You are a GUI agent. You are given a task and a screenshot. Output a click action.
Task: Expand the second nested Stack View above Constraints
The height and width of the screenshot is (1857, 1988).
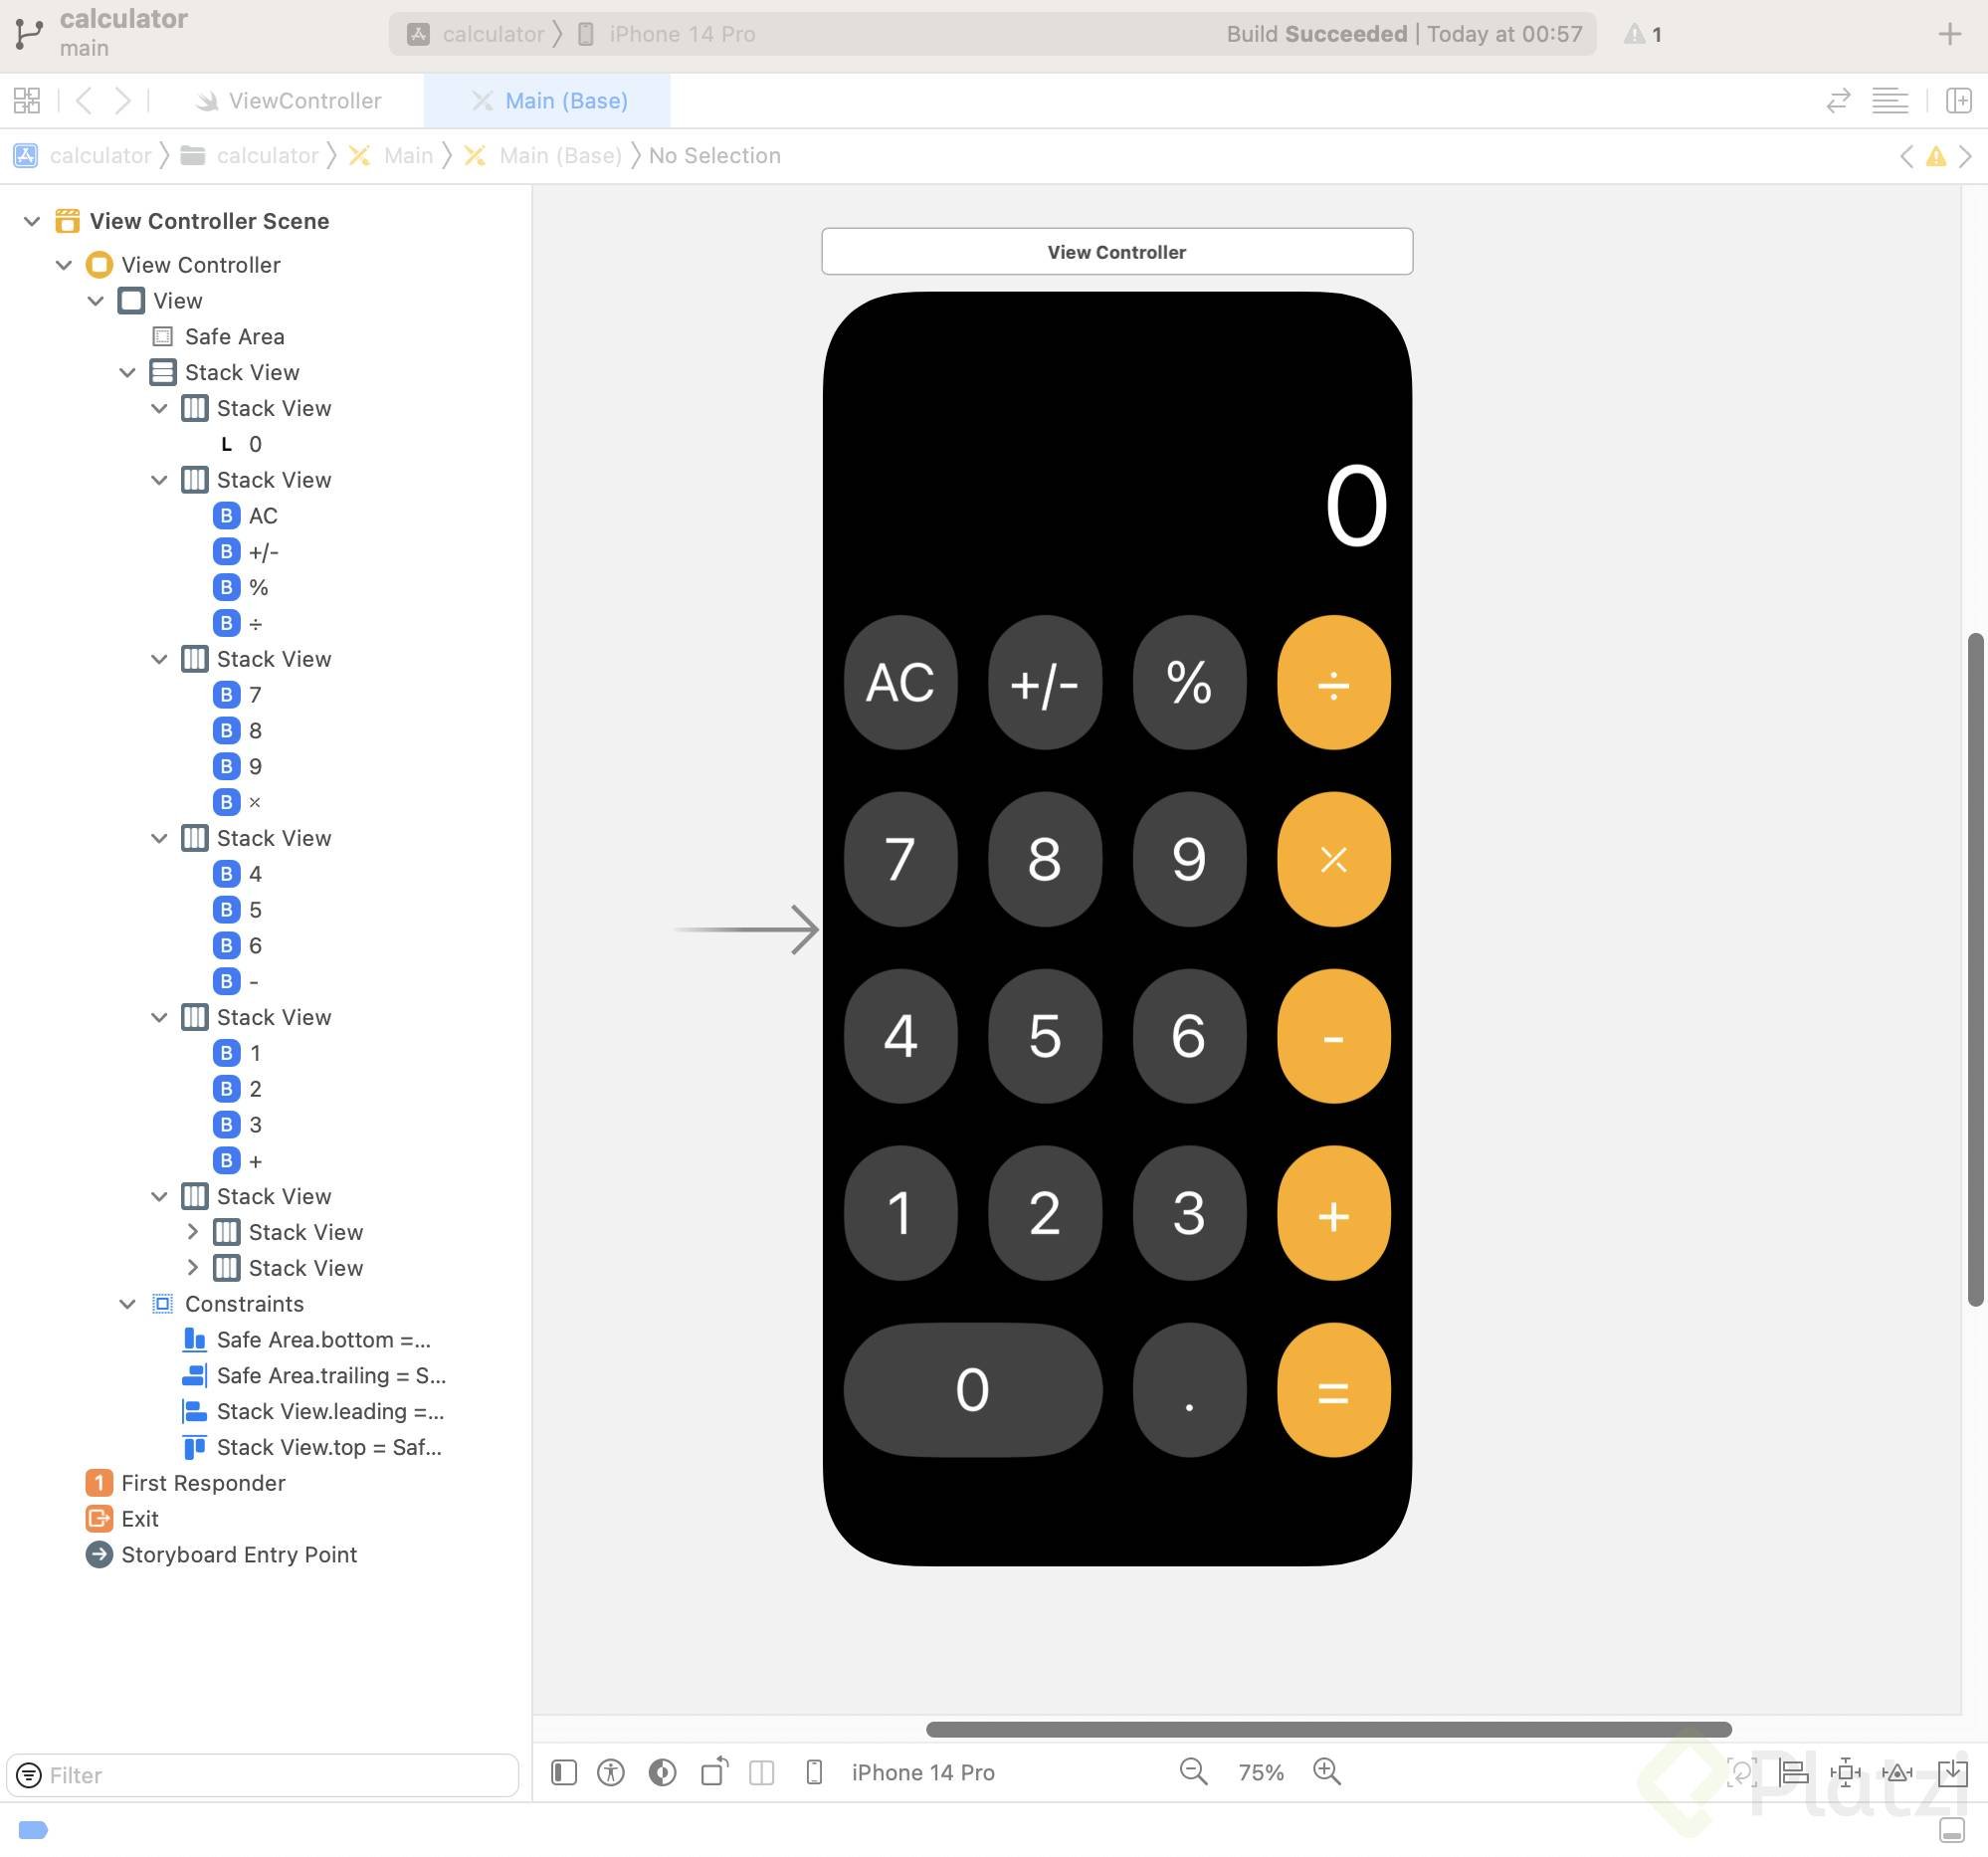pyautogui.click(x=192, y=1268)
